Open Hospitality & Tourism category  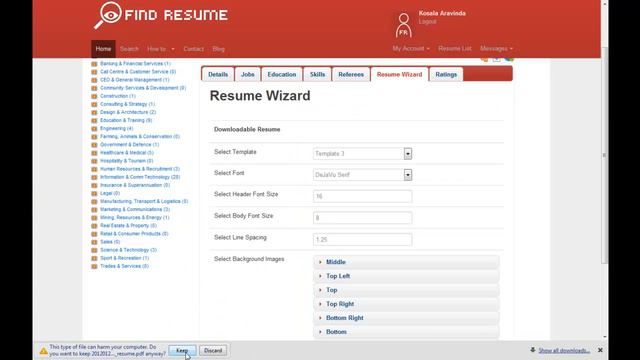(127, 161)
